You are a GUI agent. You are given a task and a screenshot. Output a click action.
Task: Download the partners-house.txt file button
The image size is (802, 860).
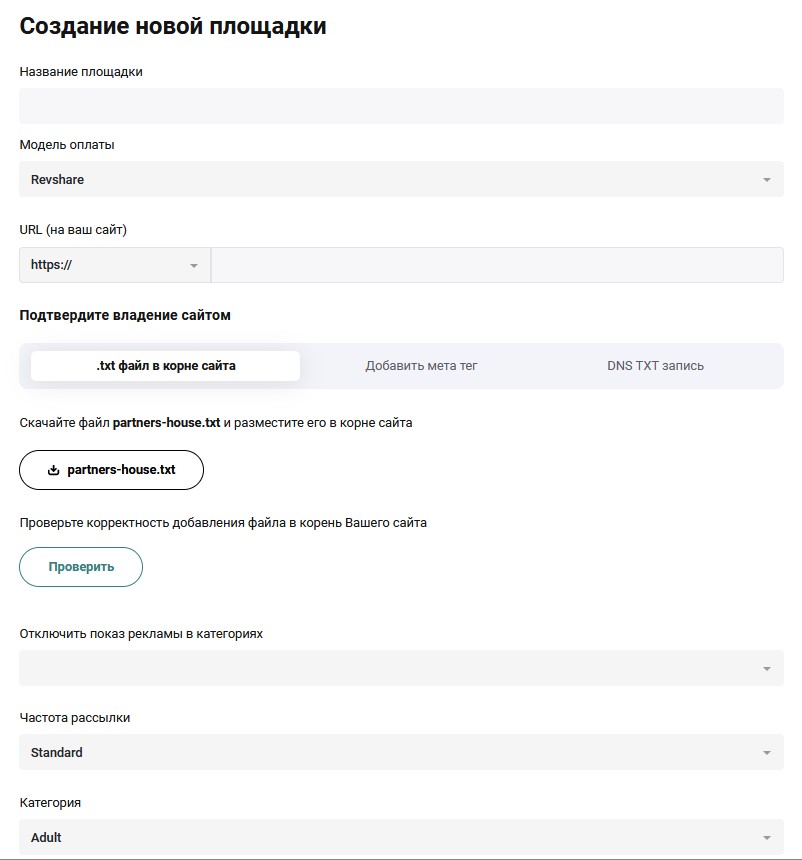[x=111, y=470]
